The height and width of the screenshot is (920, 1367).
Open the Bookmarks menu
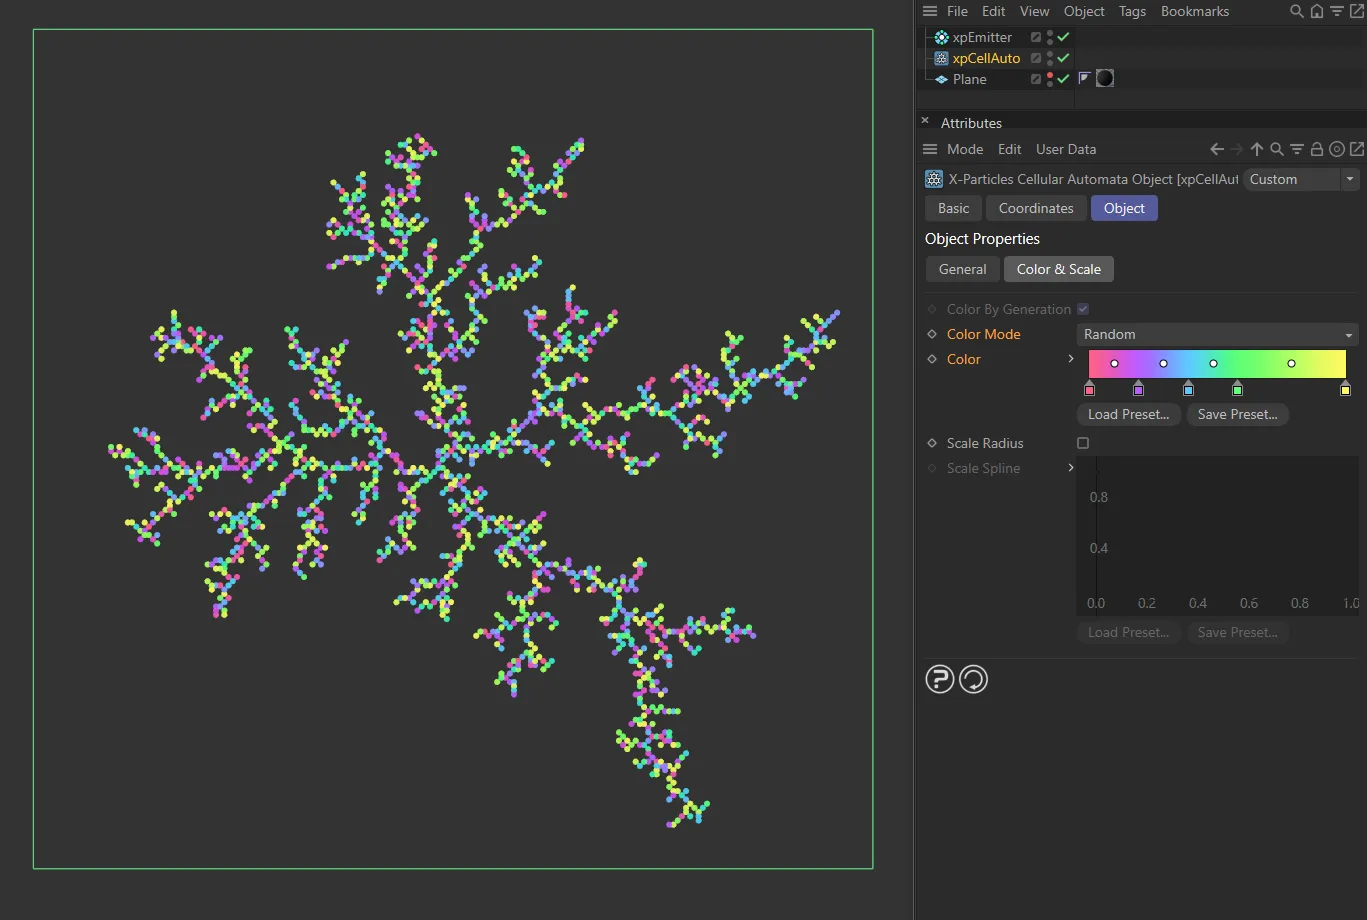(1194, 11)
